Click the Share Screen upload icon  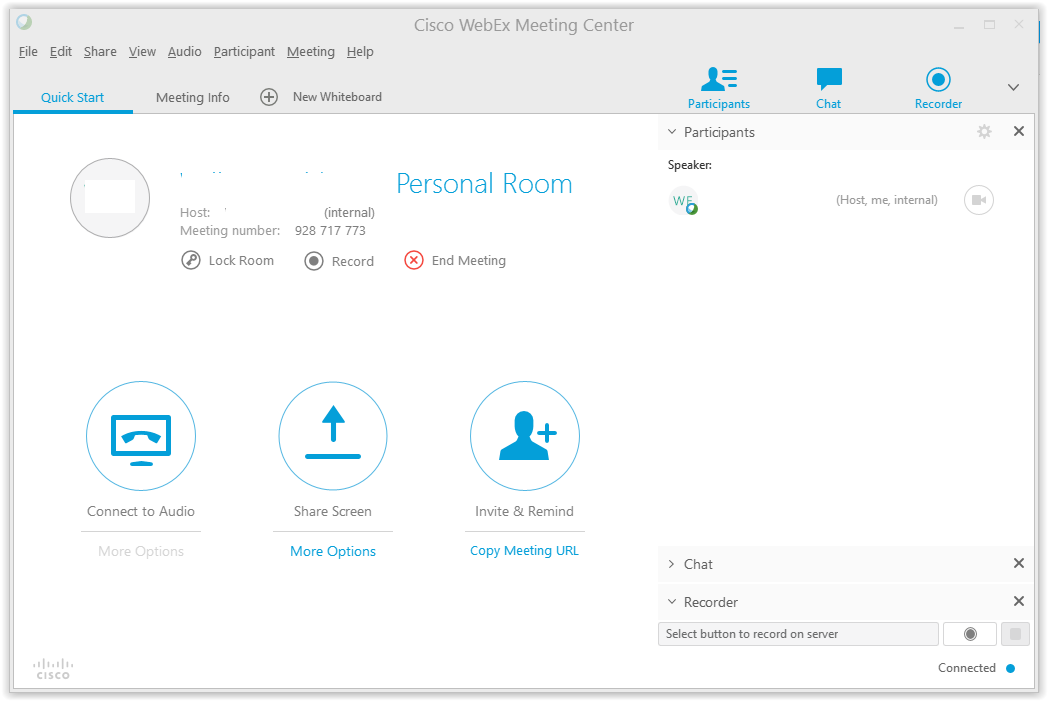[x=333, y=436]
